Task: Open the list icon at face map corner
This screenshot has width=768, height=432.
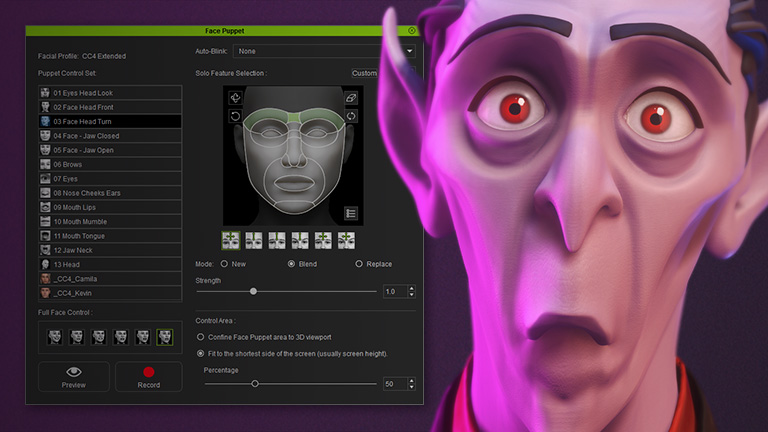Action: click(351, 212)
